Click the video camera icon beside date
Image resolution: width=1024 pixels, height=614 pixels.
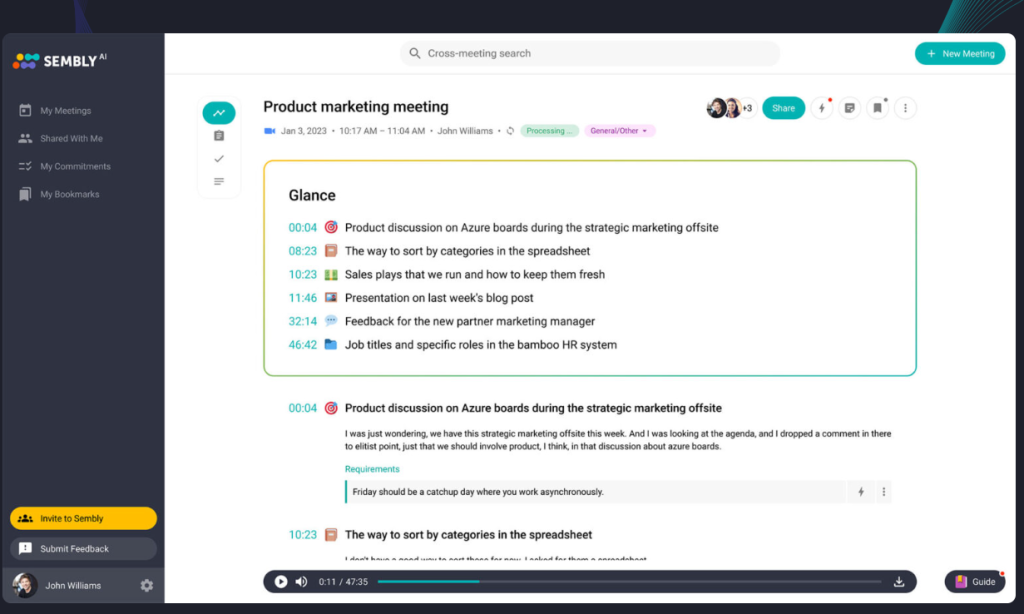point(270,131)
